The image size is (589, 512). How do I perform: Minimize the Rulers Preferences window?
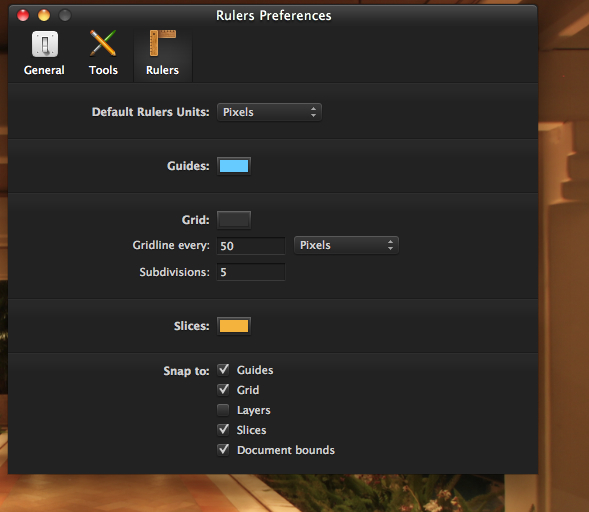[44, 15]
